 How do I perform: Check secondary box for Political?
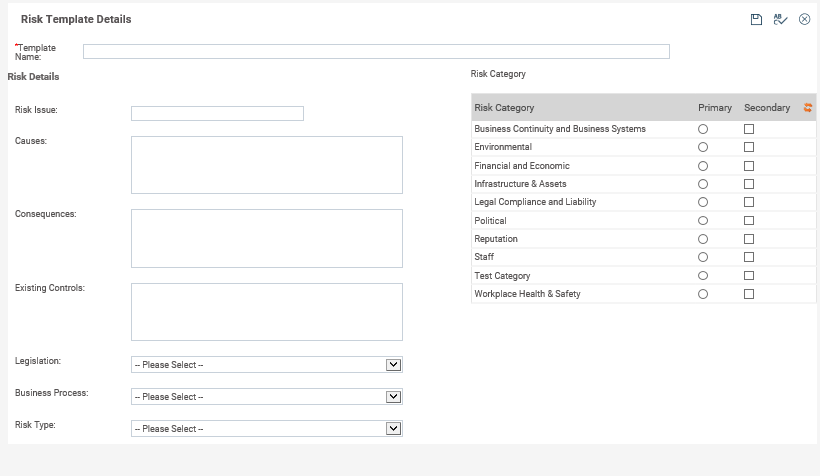[749, 221]
